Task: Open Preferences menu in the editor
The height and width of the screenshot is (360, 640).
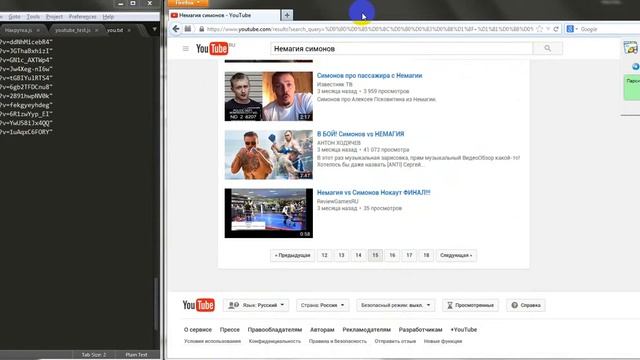Action: click(82, 17)
